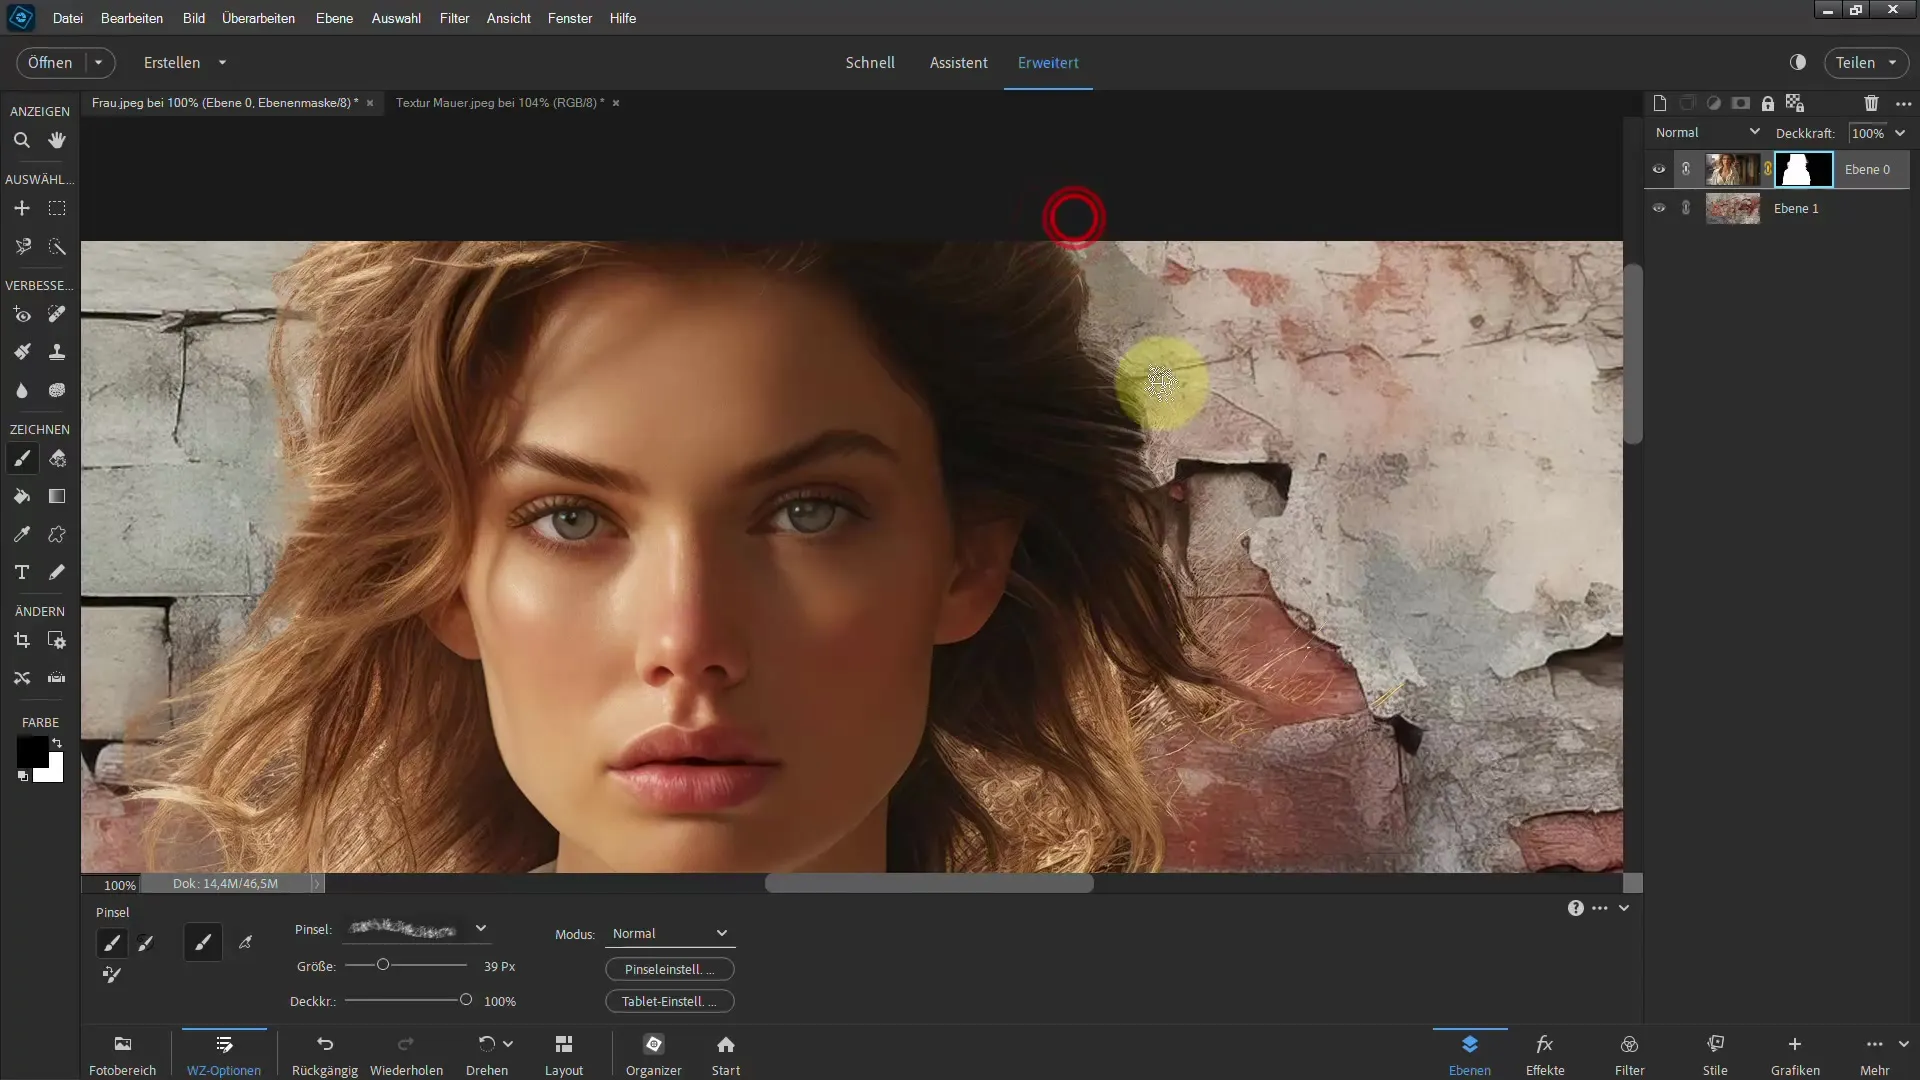Select the Eraser tool
This screenshot has width=1920, height=1080.
57,458
